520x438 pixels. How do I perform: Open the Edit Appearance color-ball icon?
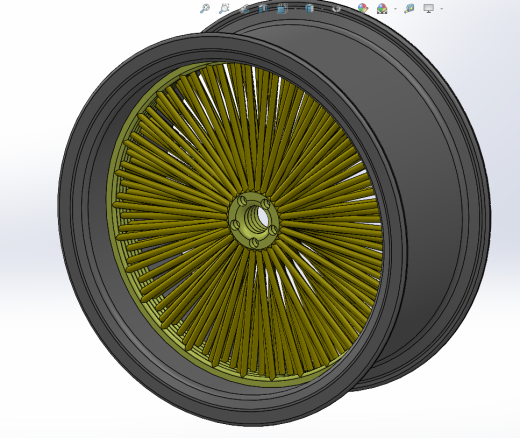[363, 8]
